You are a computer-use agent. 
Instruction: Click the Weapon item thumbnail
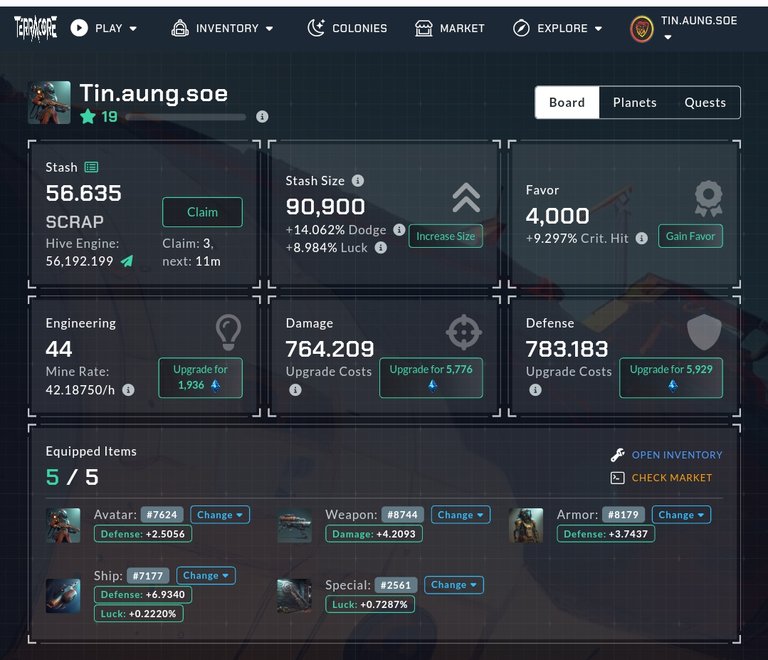point(294,525)
